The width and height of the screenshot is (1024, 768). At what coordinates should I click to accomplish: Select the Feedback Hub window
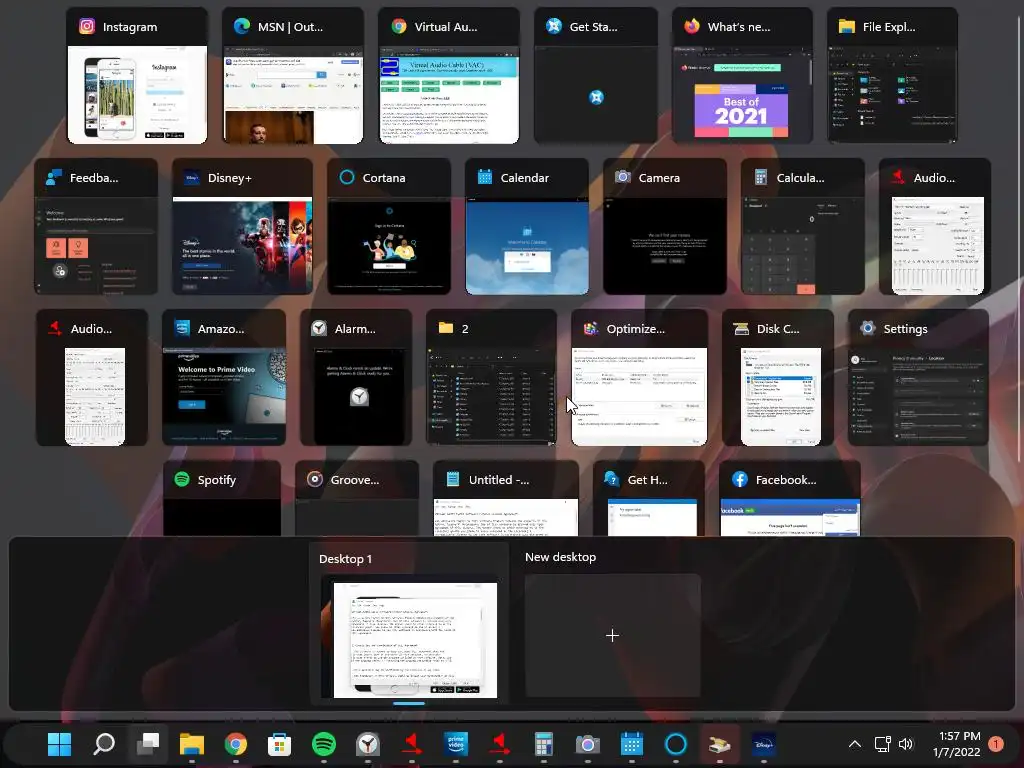pos(96,227)
